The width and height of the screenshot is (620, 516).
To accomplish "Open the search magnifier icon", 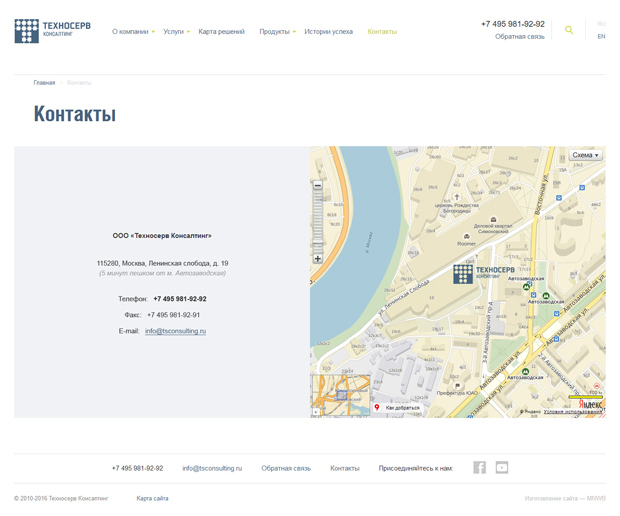I will tap(569, 30).
